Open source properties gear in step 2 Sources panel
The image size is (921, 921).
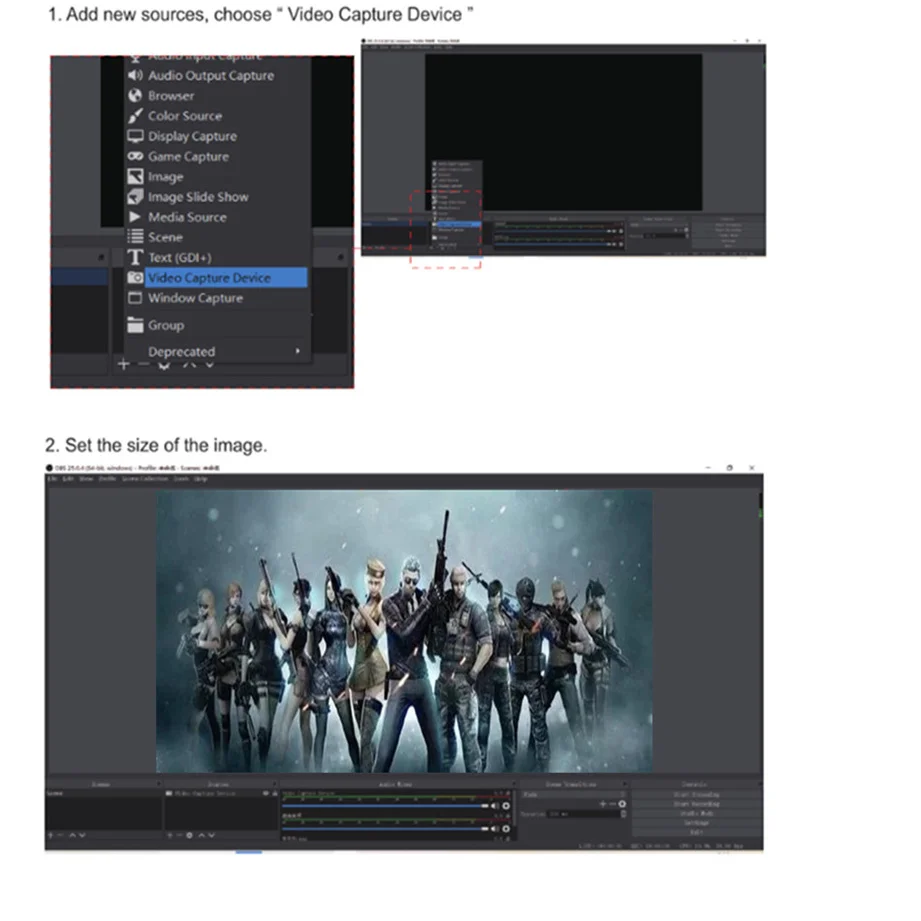point(189,835)
